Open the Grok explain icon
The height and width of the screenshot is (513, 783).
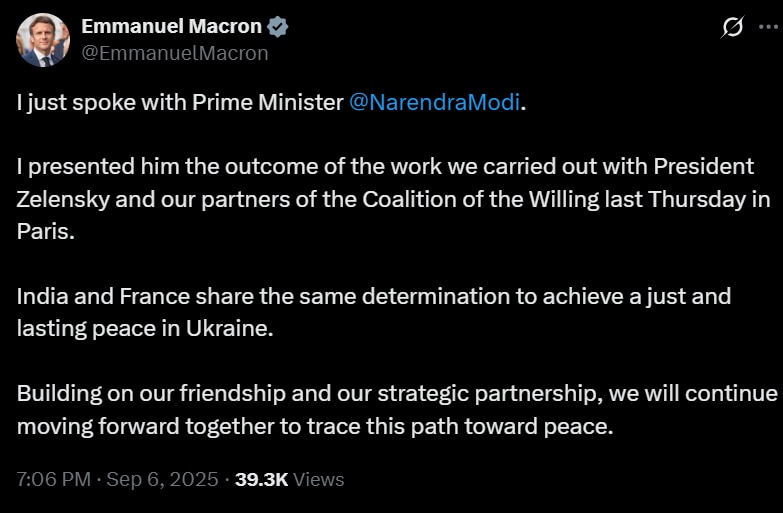732,27
